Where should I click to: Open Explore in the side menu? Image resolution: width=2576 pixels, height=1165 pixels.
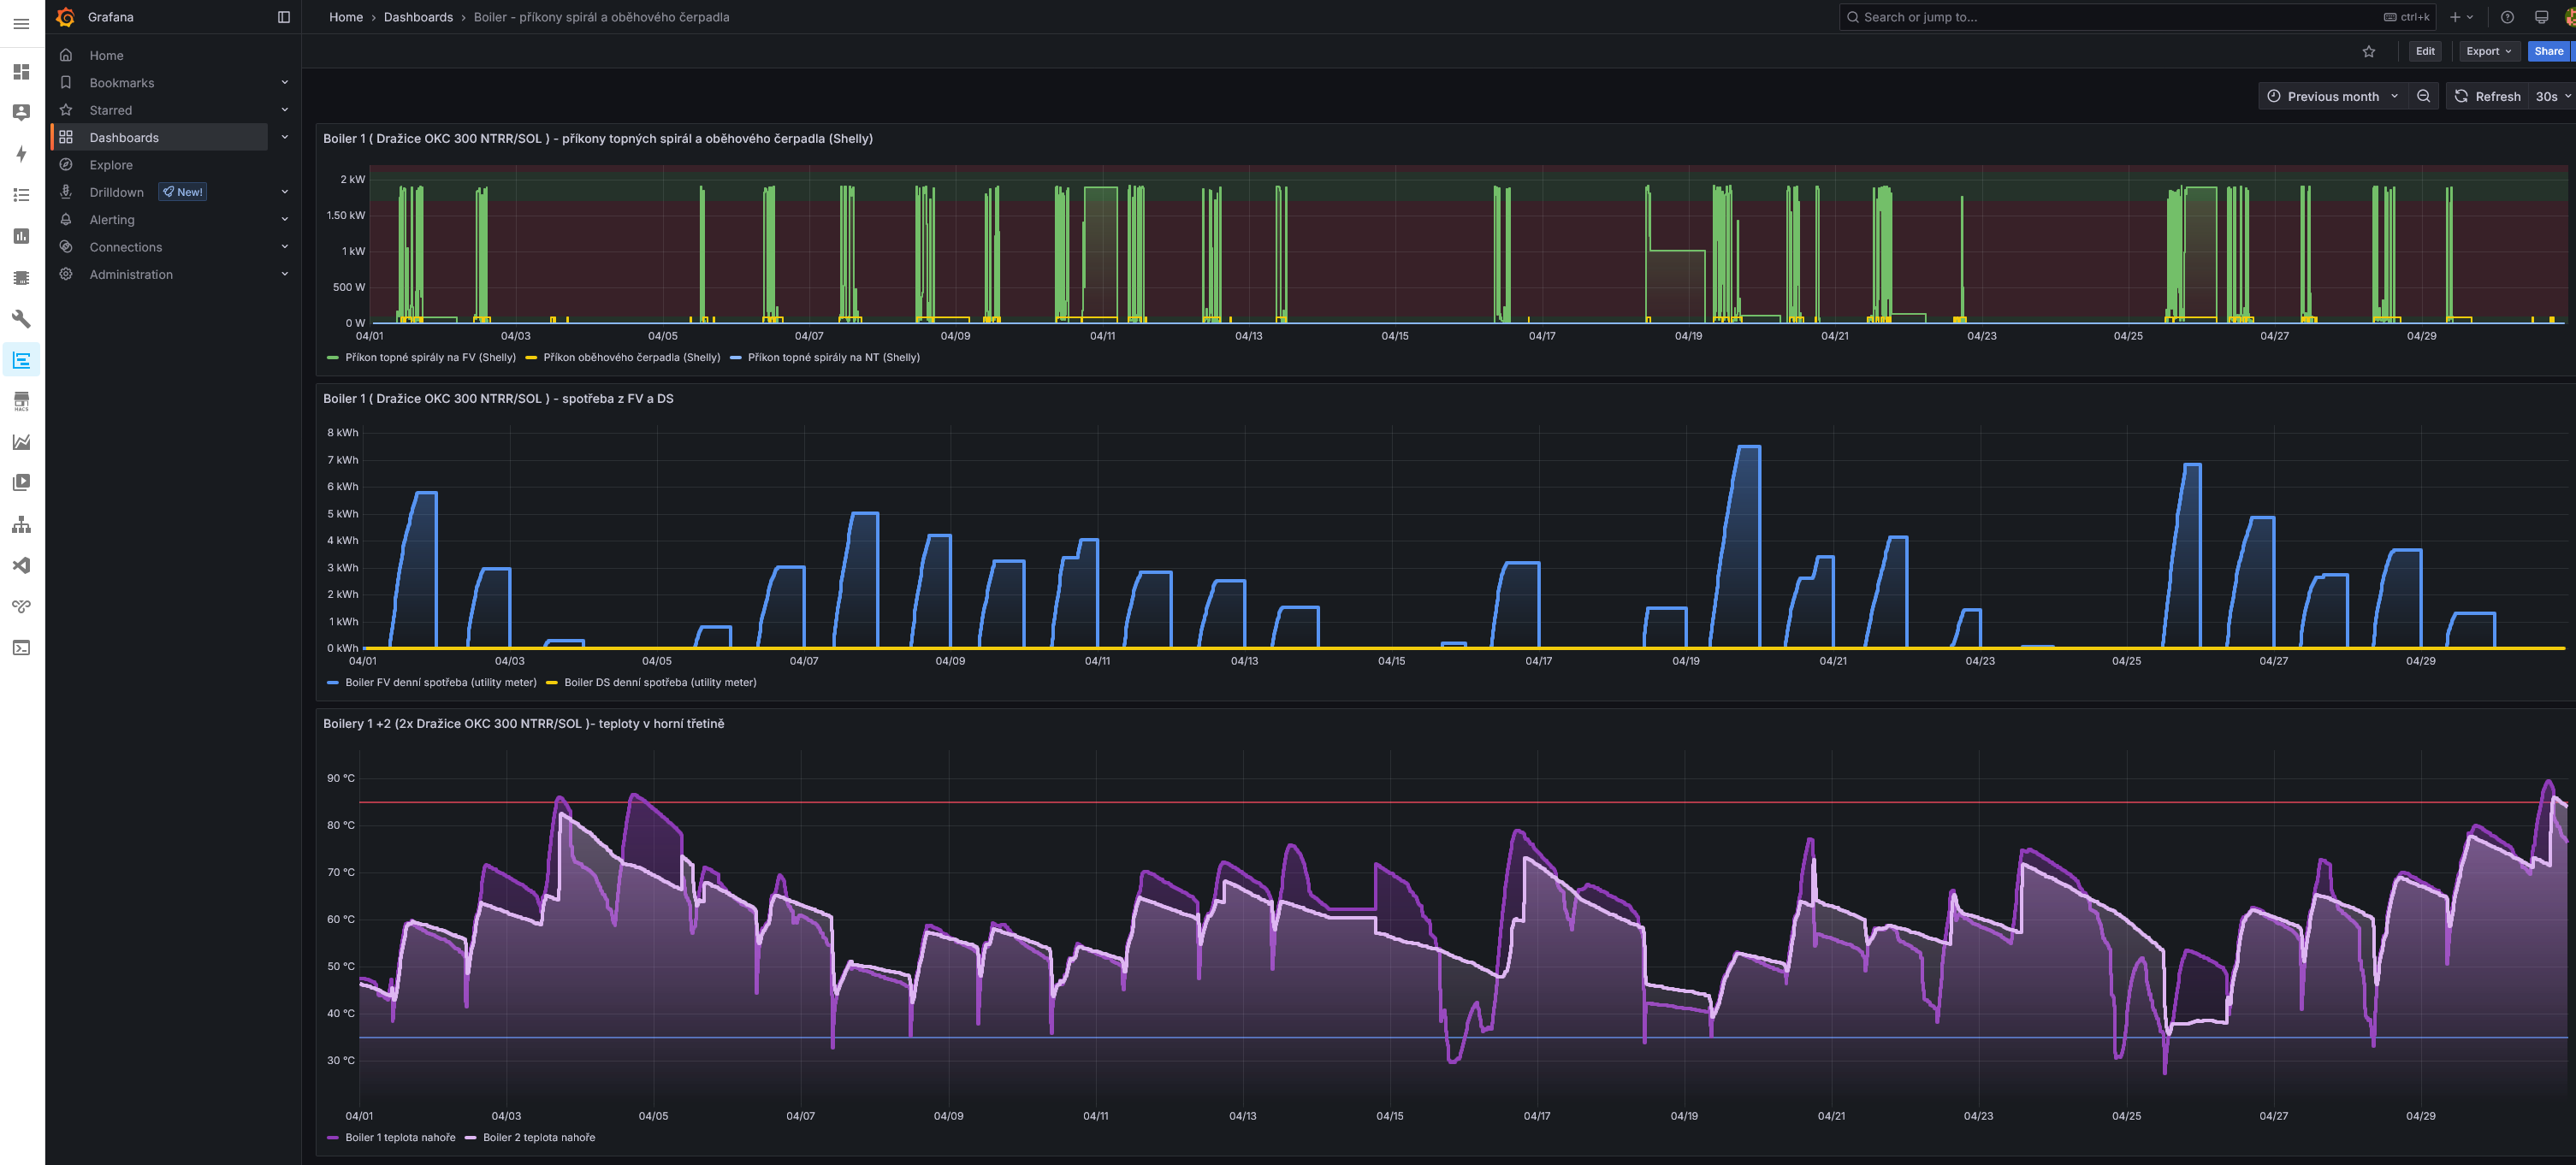coord(111,165)
